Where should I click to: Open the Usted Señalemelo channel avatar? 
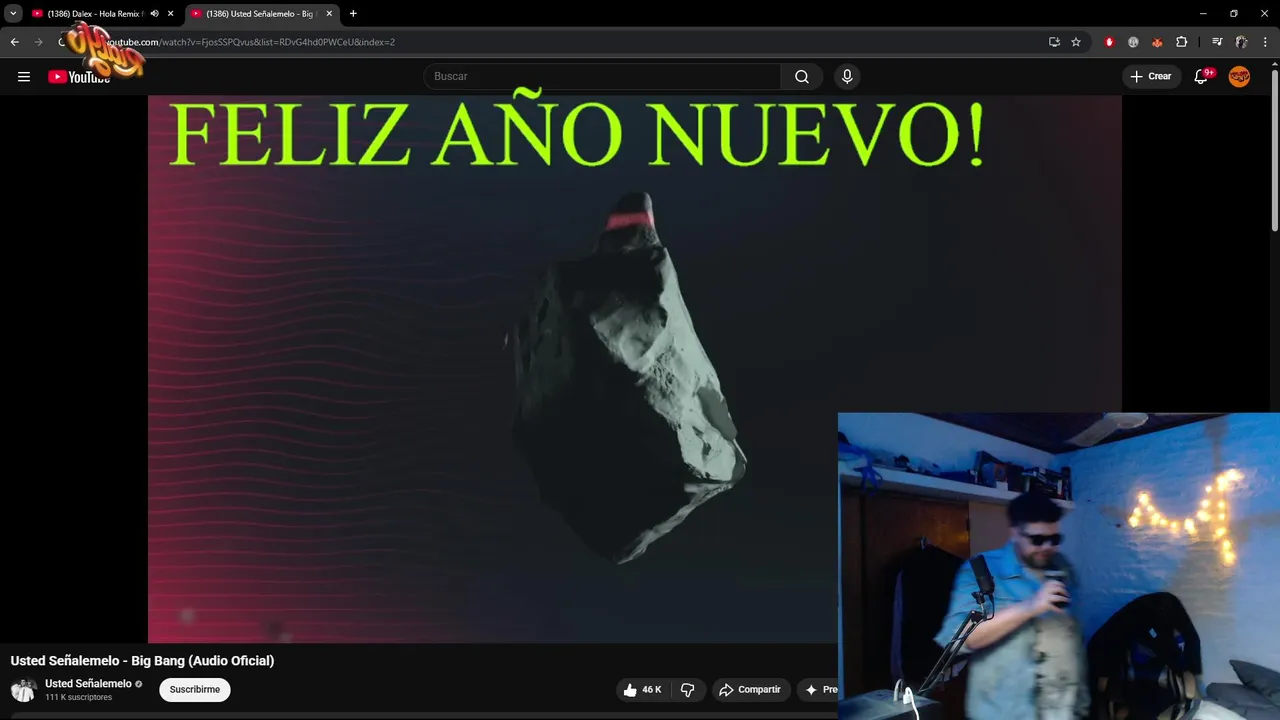pos(23,690)
